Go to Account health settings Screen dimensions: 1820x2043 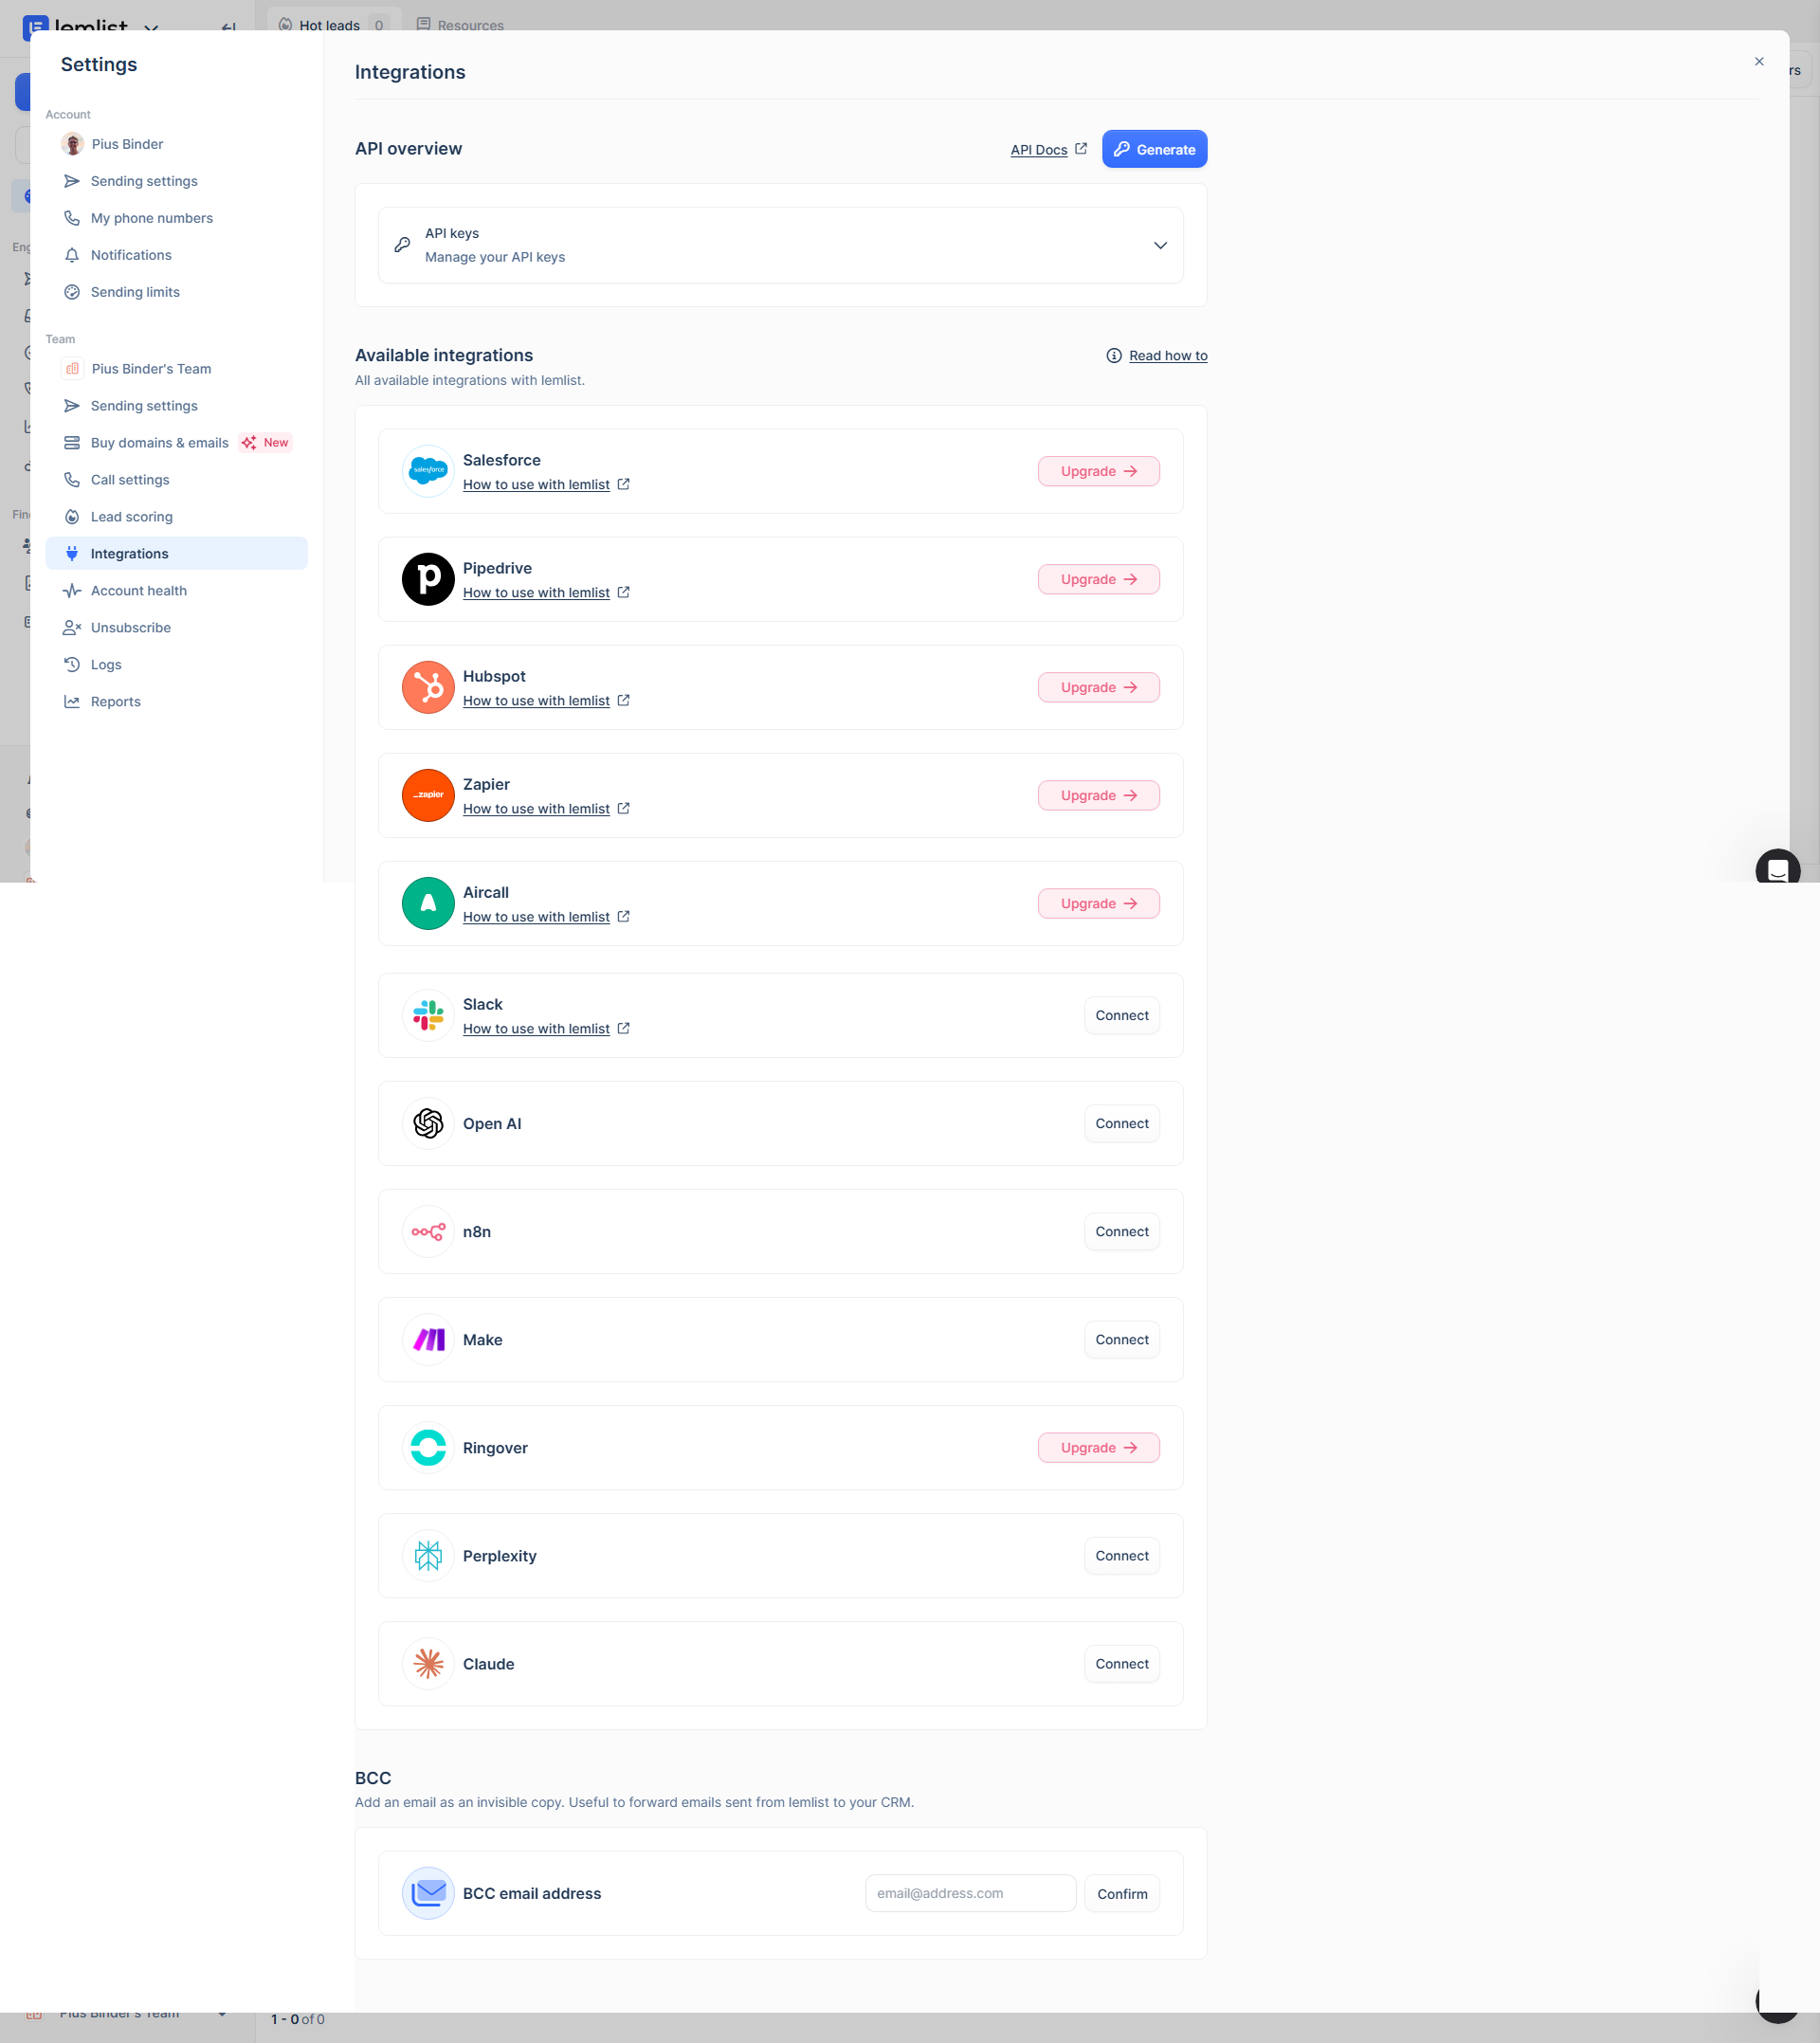[138, 591]
